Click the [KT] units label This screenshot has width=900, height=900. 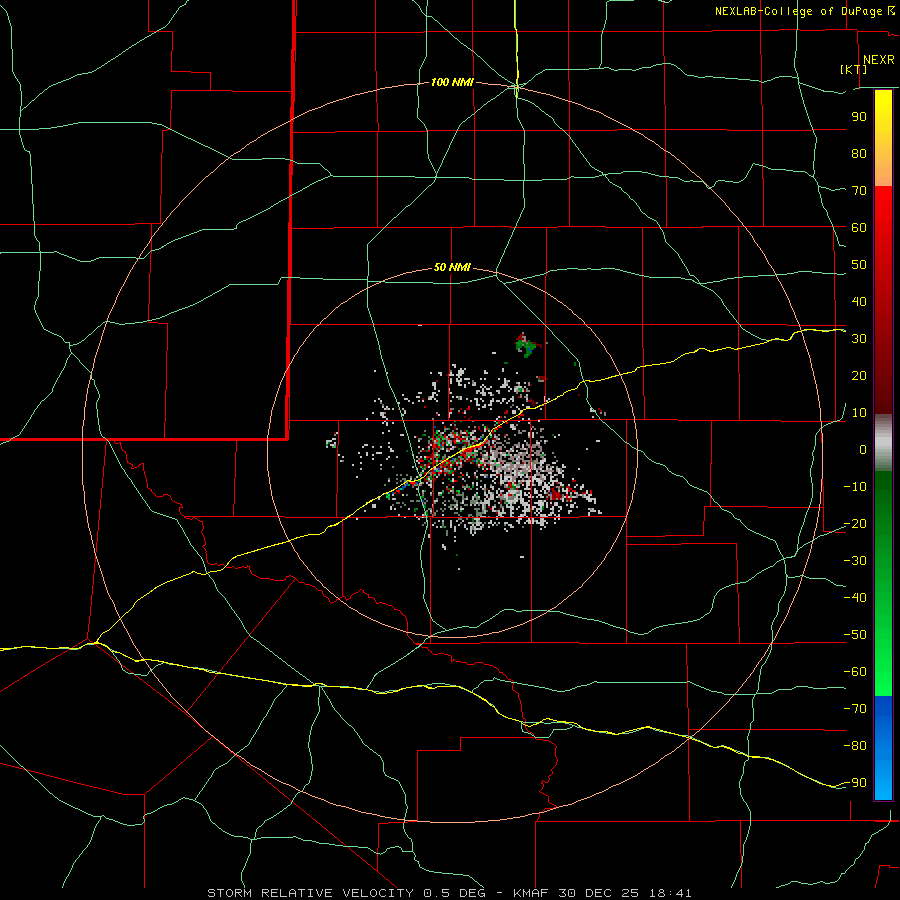(854, 69)
